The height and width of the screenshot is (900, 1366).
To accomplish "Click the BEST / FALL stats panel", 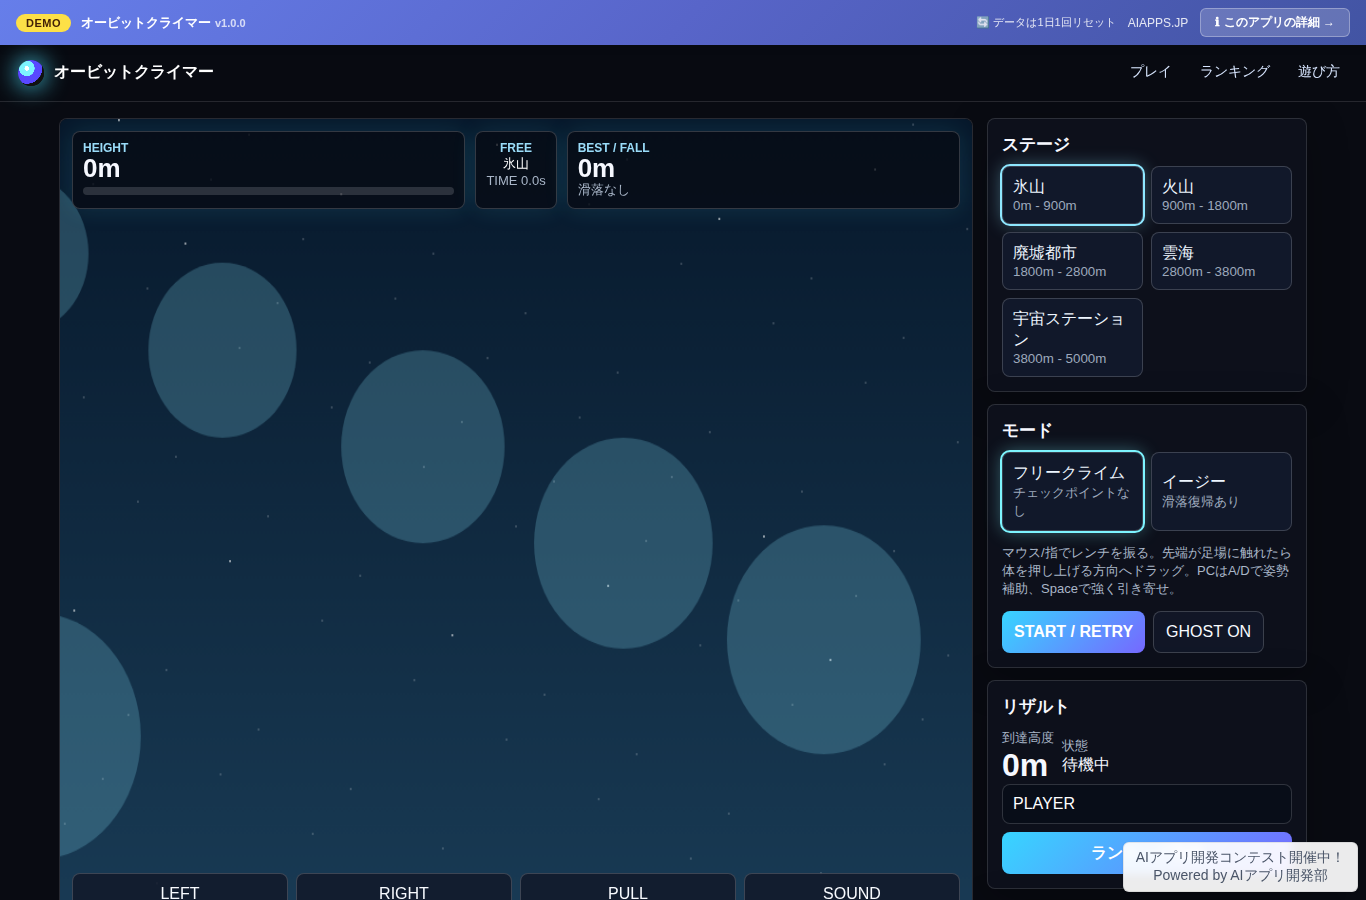I will pos(763,170).
